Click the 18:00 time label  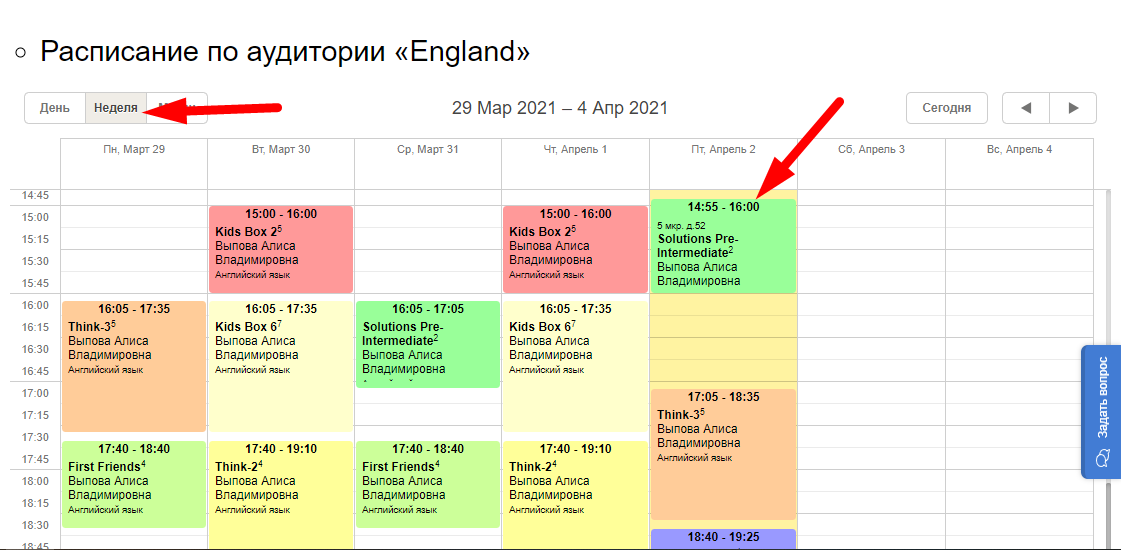coord(35,481)
